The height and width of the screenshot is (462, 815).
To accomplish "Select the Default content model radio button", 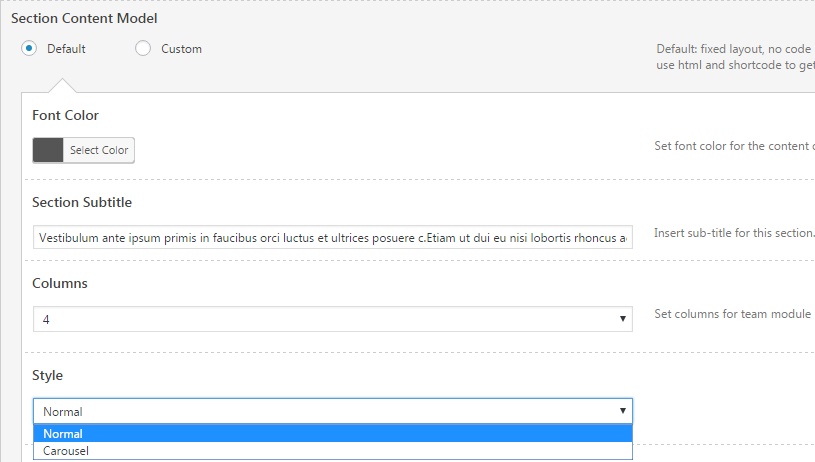I will click(x=29, y=48).
